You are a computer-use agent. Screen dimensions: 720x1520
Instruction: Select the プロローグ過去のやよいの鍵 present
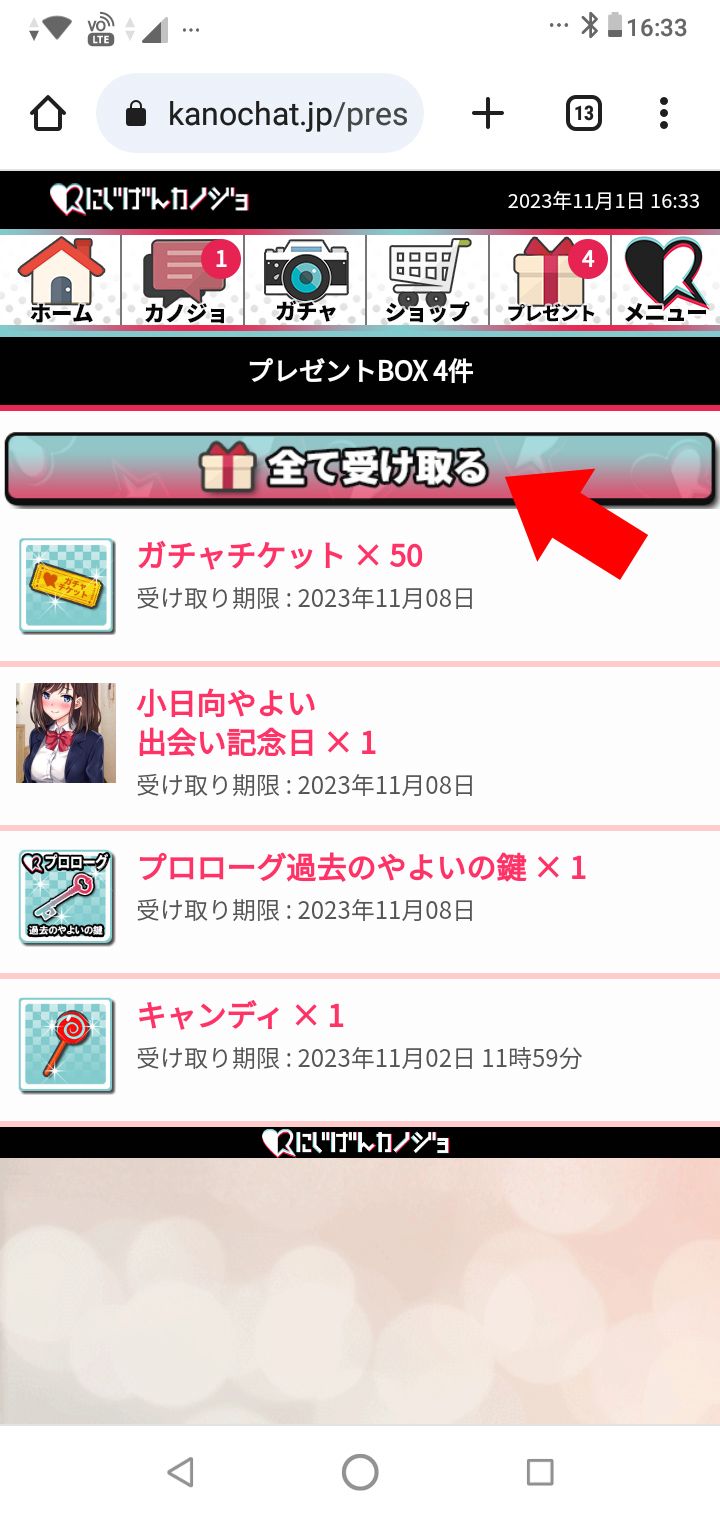(x=360, y=901)
